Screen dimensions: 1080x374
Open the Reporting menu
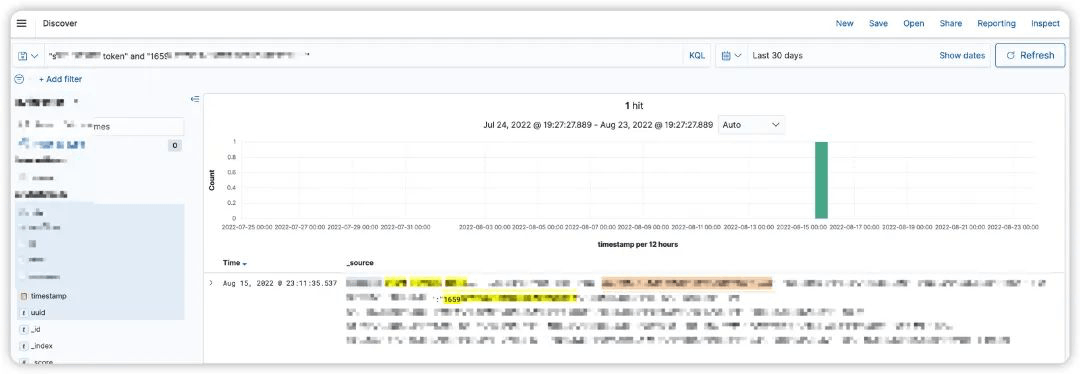[996, 23]
